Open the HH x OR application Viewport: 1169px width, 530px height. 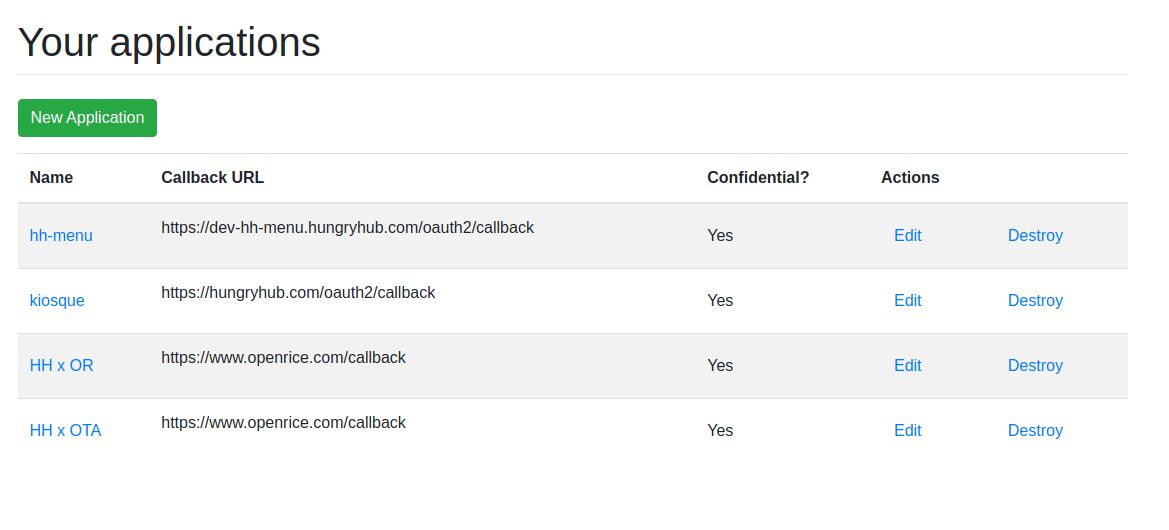[x=61, y=366]
